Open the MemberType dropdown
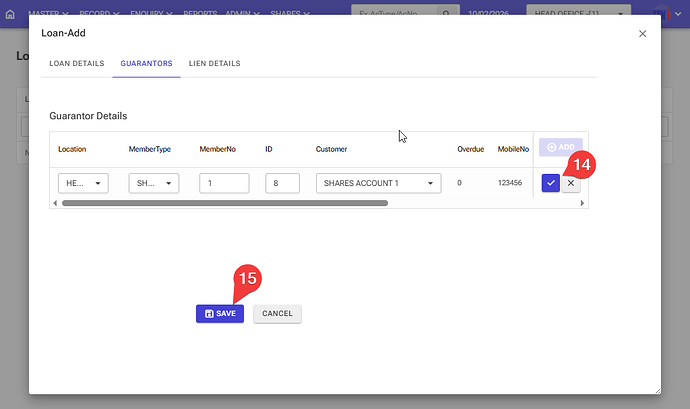 click(154, 183)
